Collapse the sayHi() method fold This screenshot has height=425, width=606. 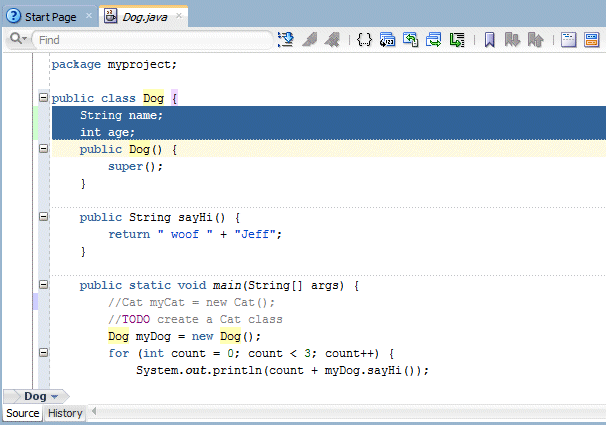pyautogui.click(x=44, y=216)
